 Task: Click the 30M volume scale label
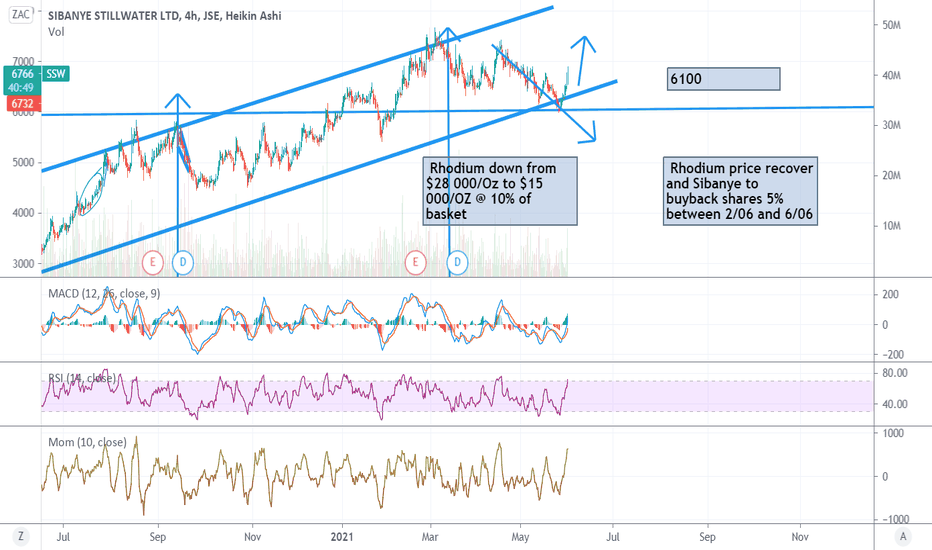click(x=891, y=125)
